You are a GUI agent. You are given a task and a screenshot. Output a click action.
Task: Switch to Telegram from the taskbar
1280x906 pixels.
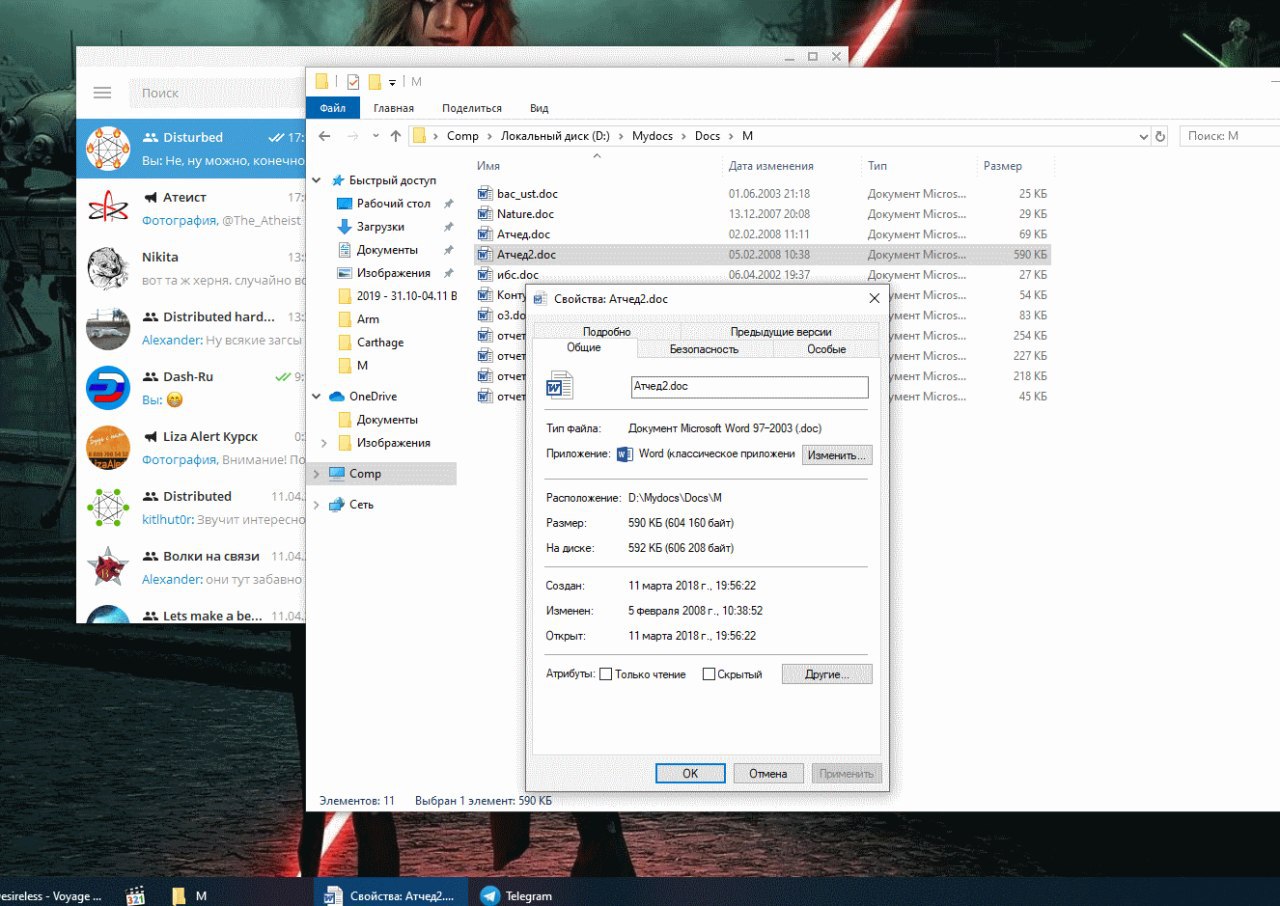coord(516,896)
